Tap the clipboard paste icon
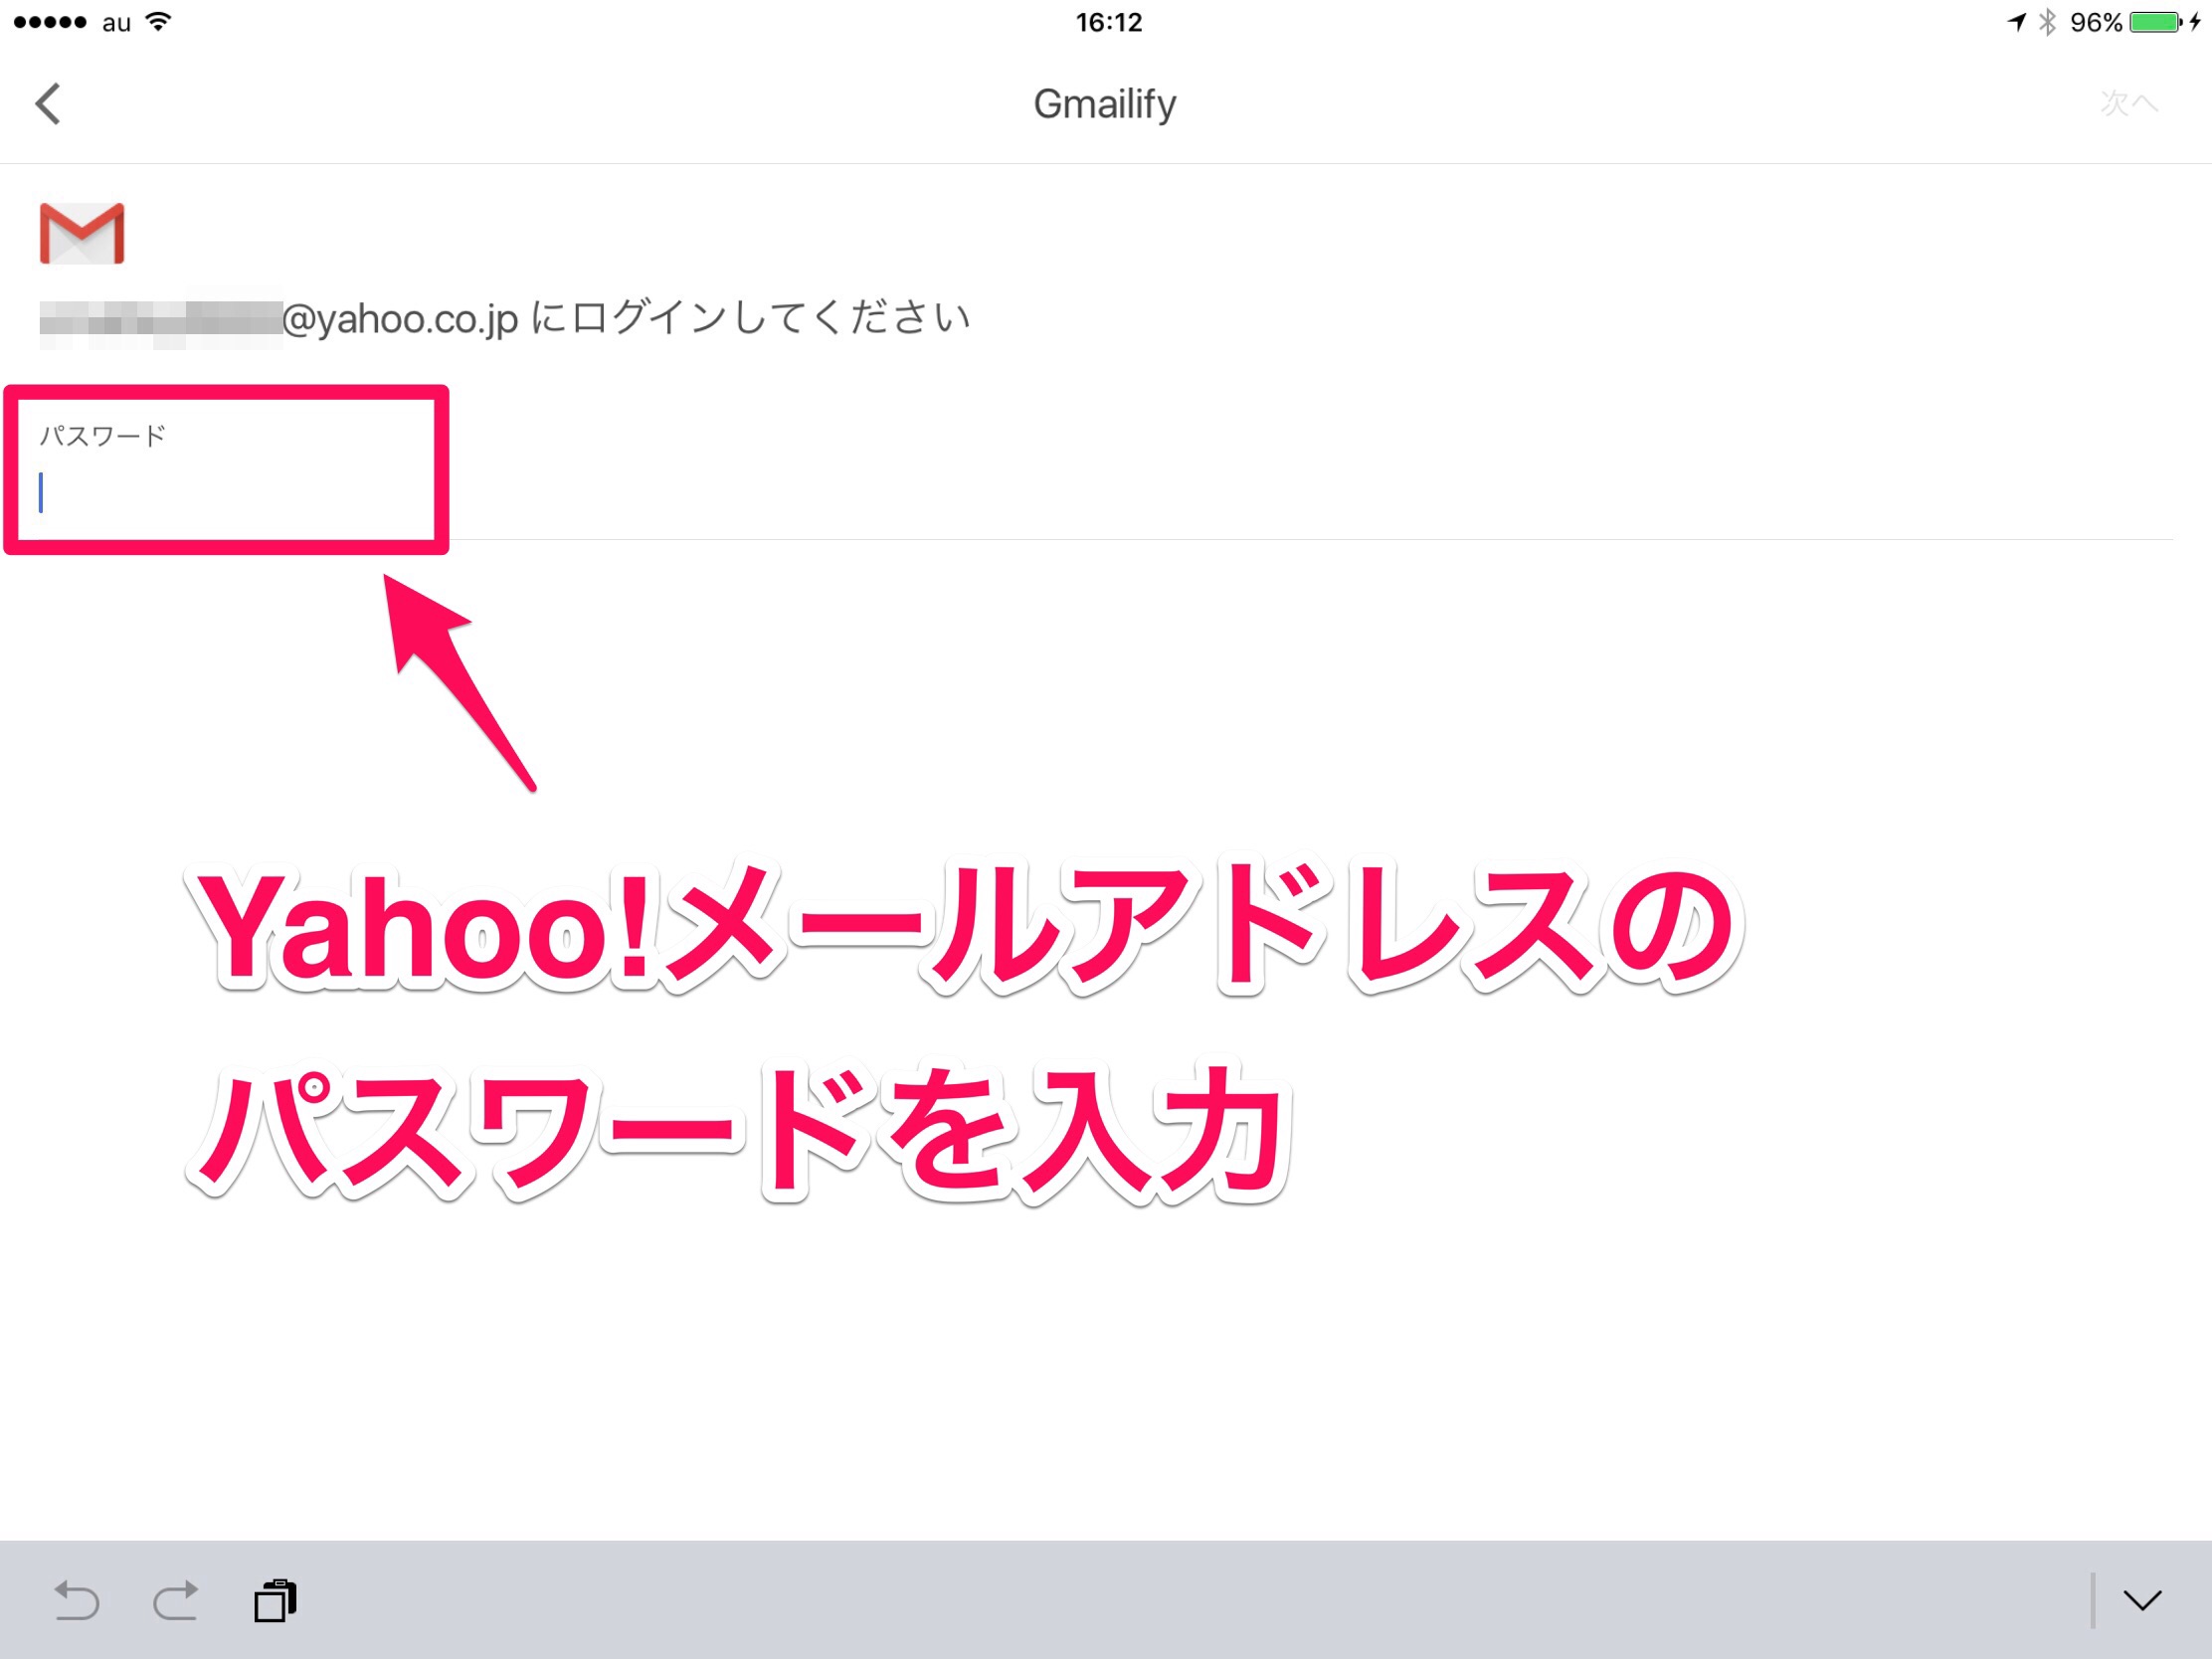 click(x=275, y=1600)
